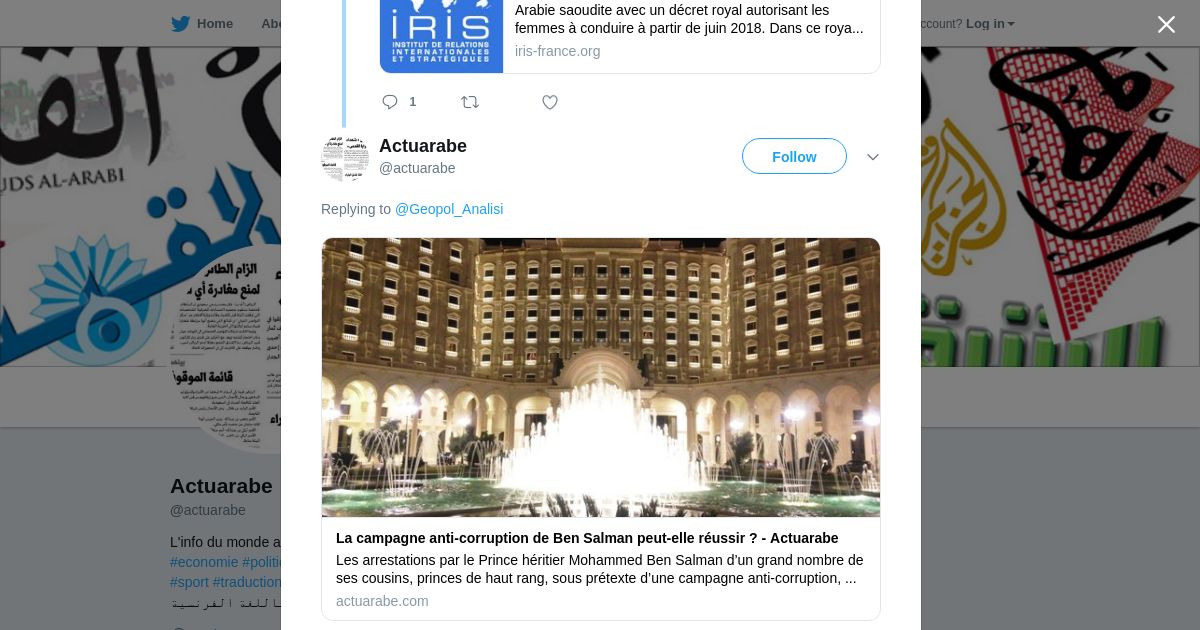
Task: Click the #sport hashtag in bio
Action: [x=189, y=582]
